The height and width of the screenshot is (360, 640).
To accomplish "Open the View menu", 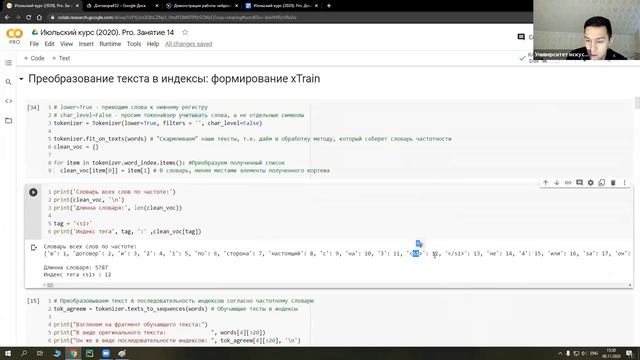I will click(67, 44).
